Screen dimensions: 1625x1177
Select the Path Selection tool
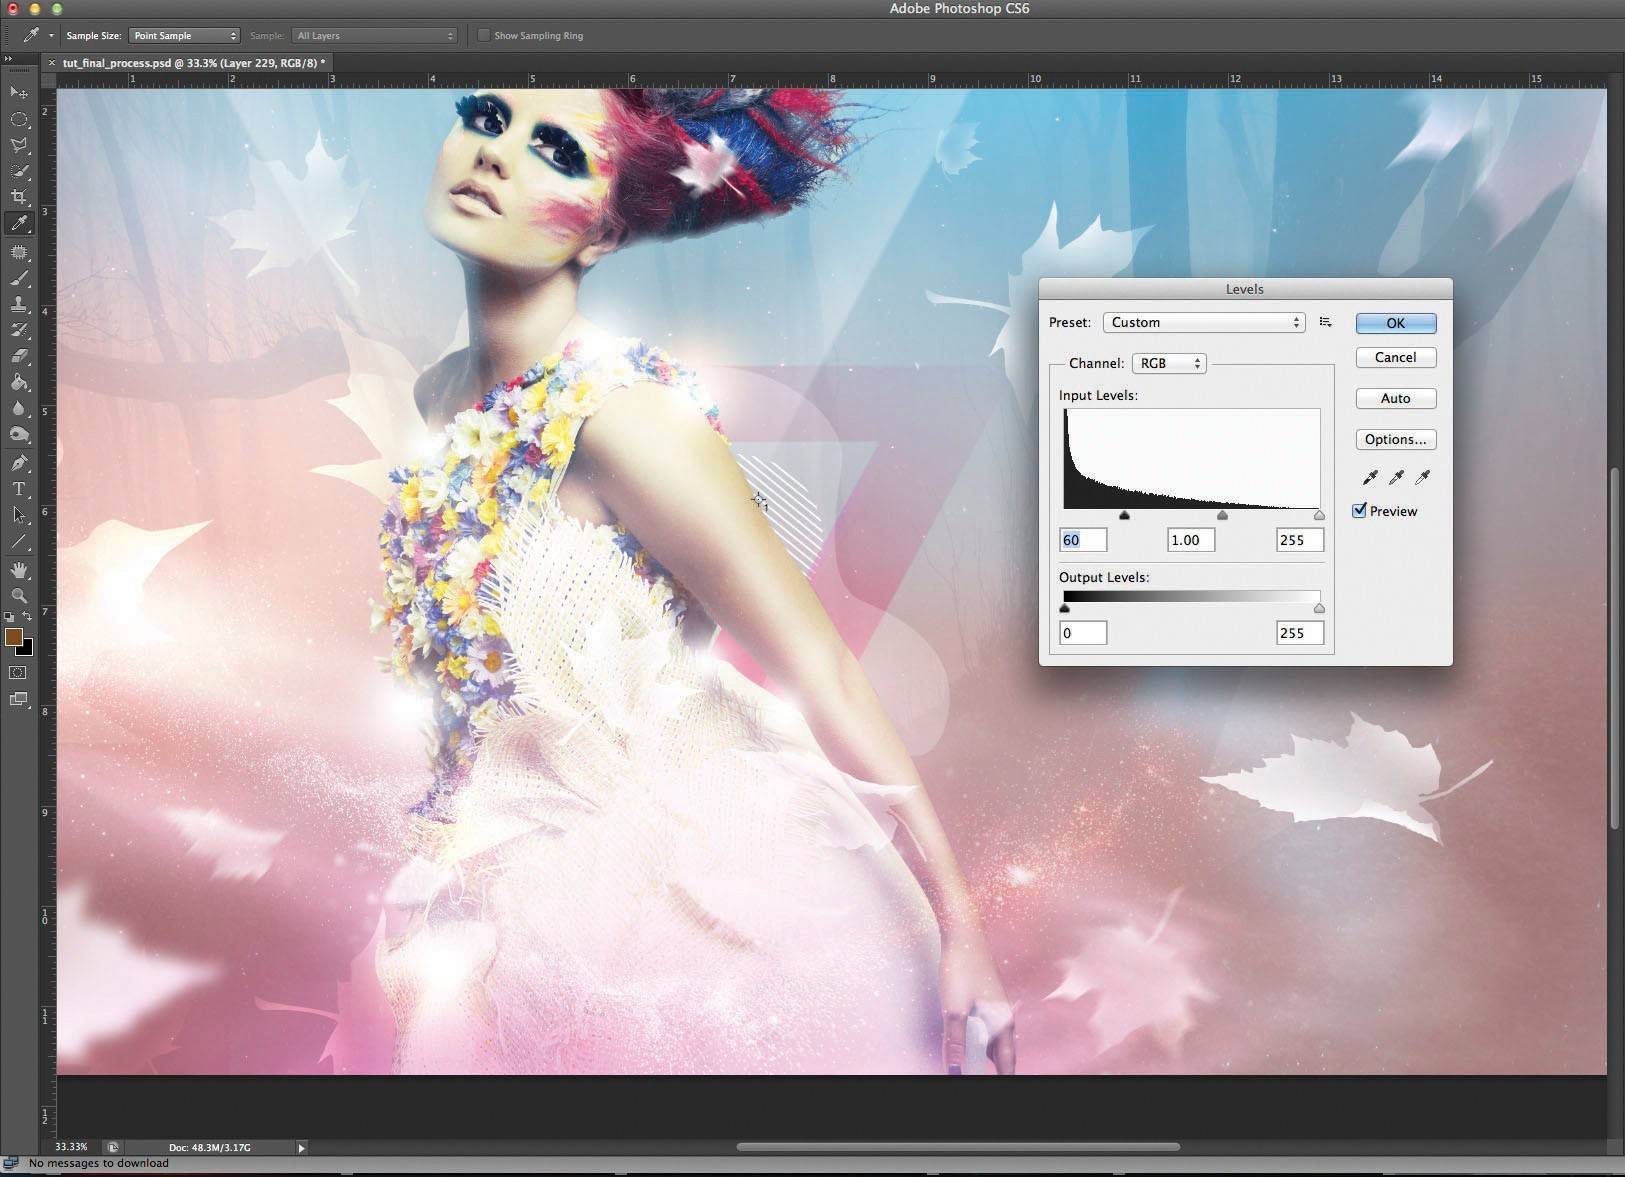pyautogui.click(x=19, y=515)
